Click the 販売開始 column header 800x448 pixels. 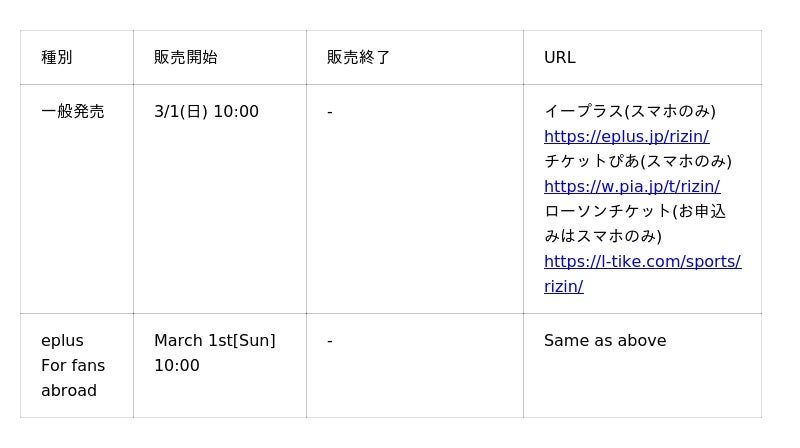click(186, 57)
